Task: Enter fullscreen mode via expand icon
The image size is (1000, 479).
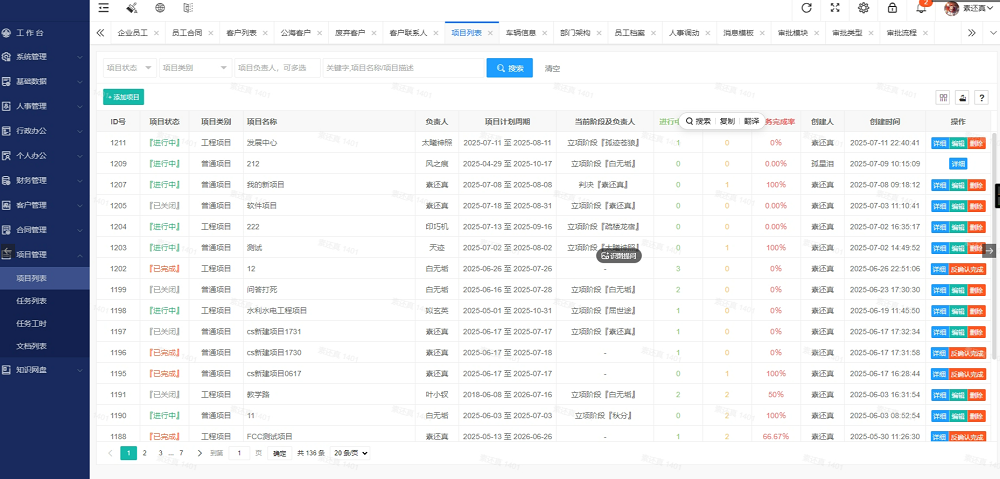Action: 835,8
